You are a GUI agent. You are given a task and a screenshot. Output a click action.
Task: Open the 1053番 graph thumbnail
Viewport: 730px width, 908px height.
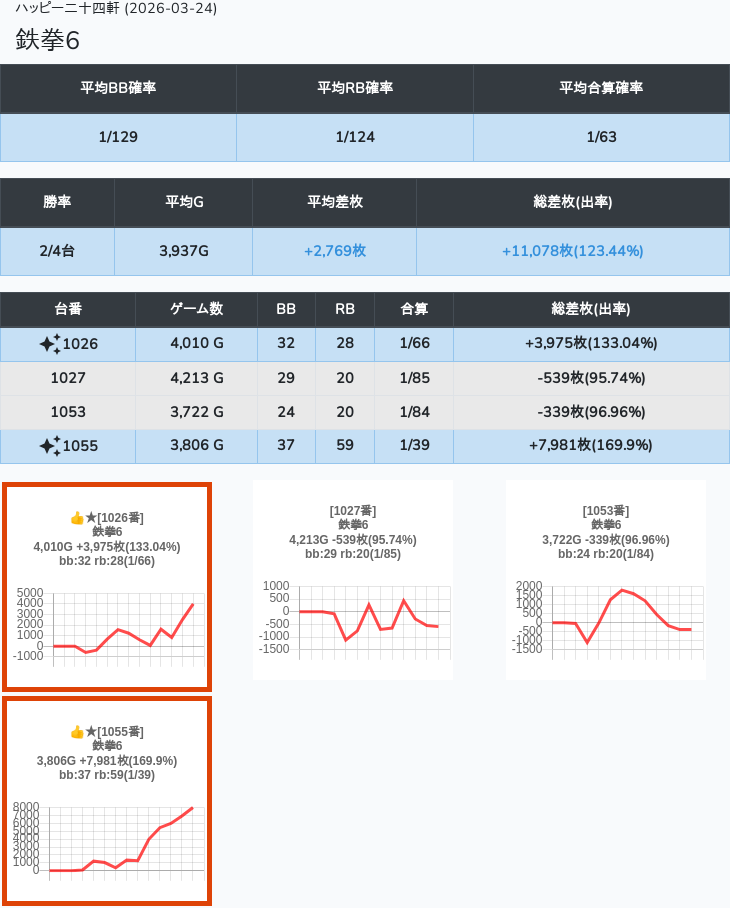point(605,580)
